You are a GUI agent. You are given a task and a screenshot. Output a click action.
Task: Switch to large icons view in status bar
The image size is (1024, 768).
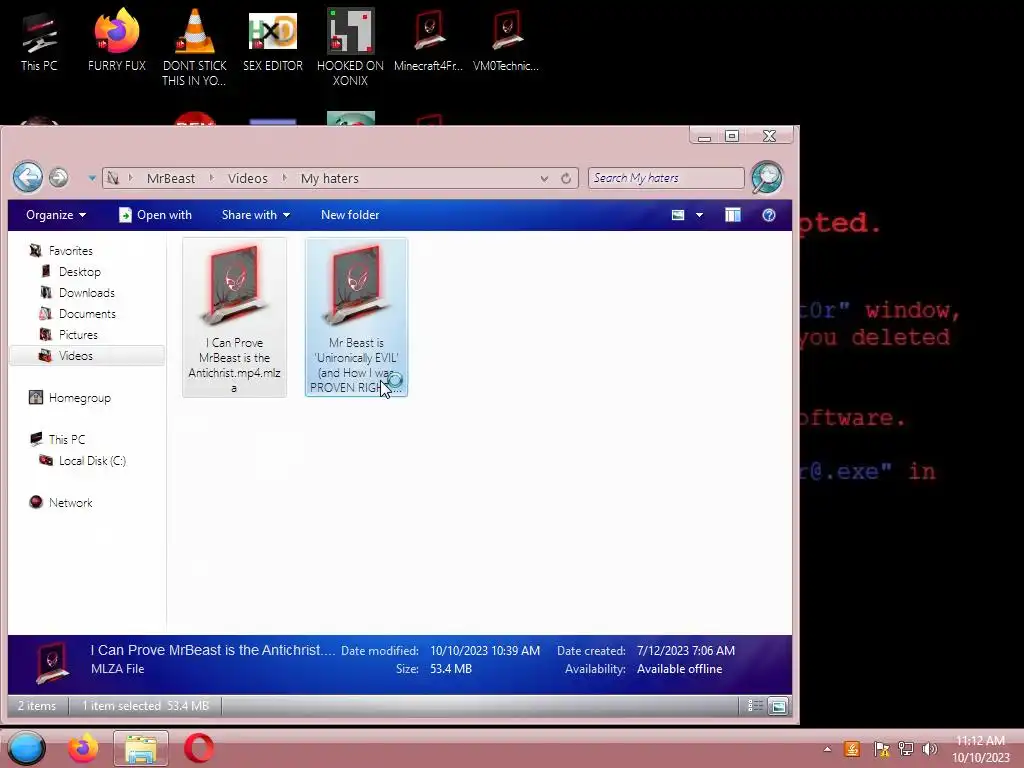pos(778,705)
